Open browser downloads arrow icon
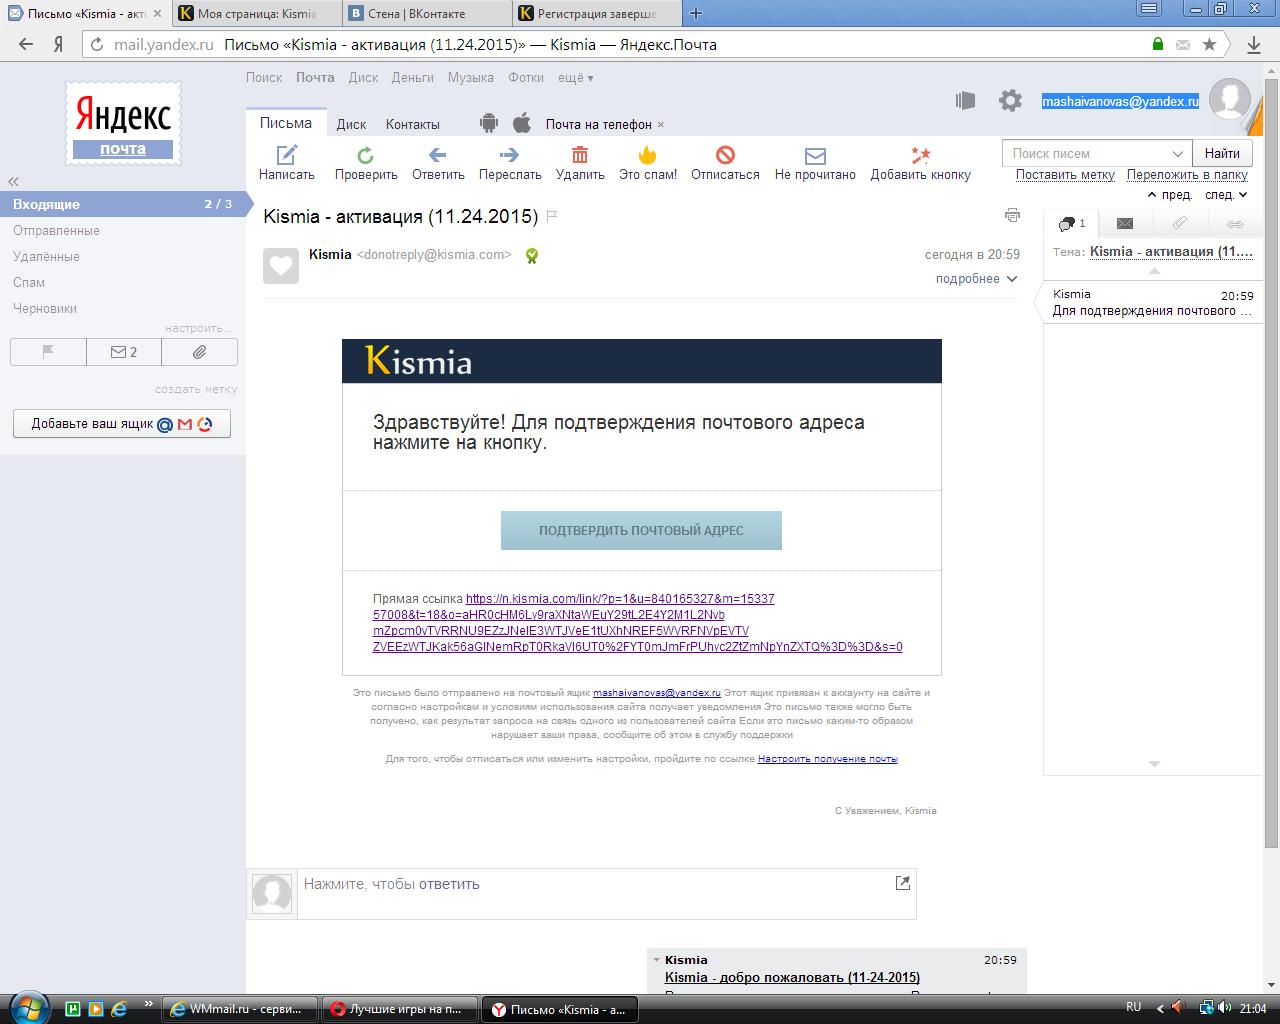The image size is (1280, 1024). [x=1254, y=44]
